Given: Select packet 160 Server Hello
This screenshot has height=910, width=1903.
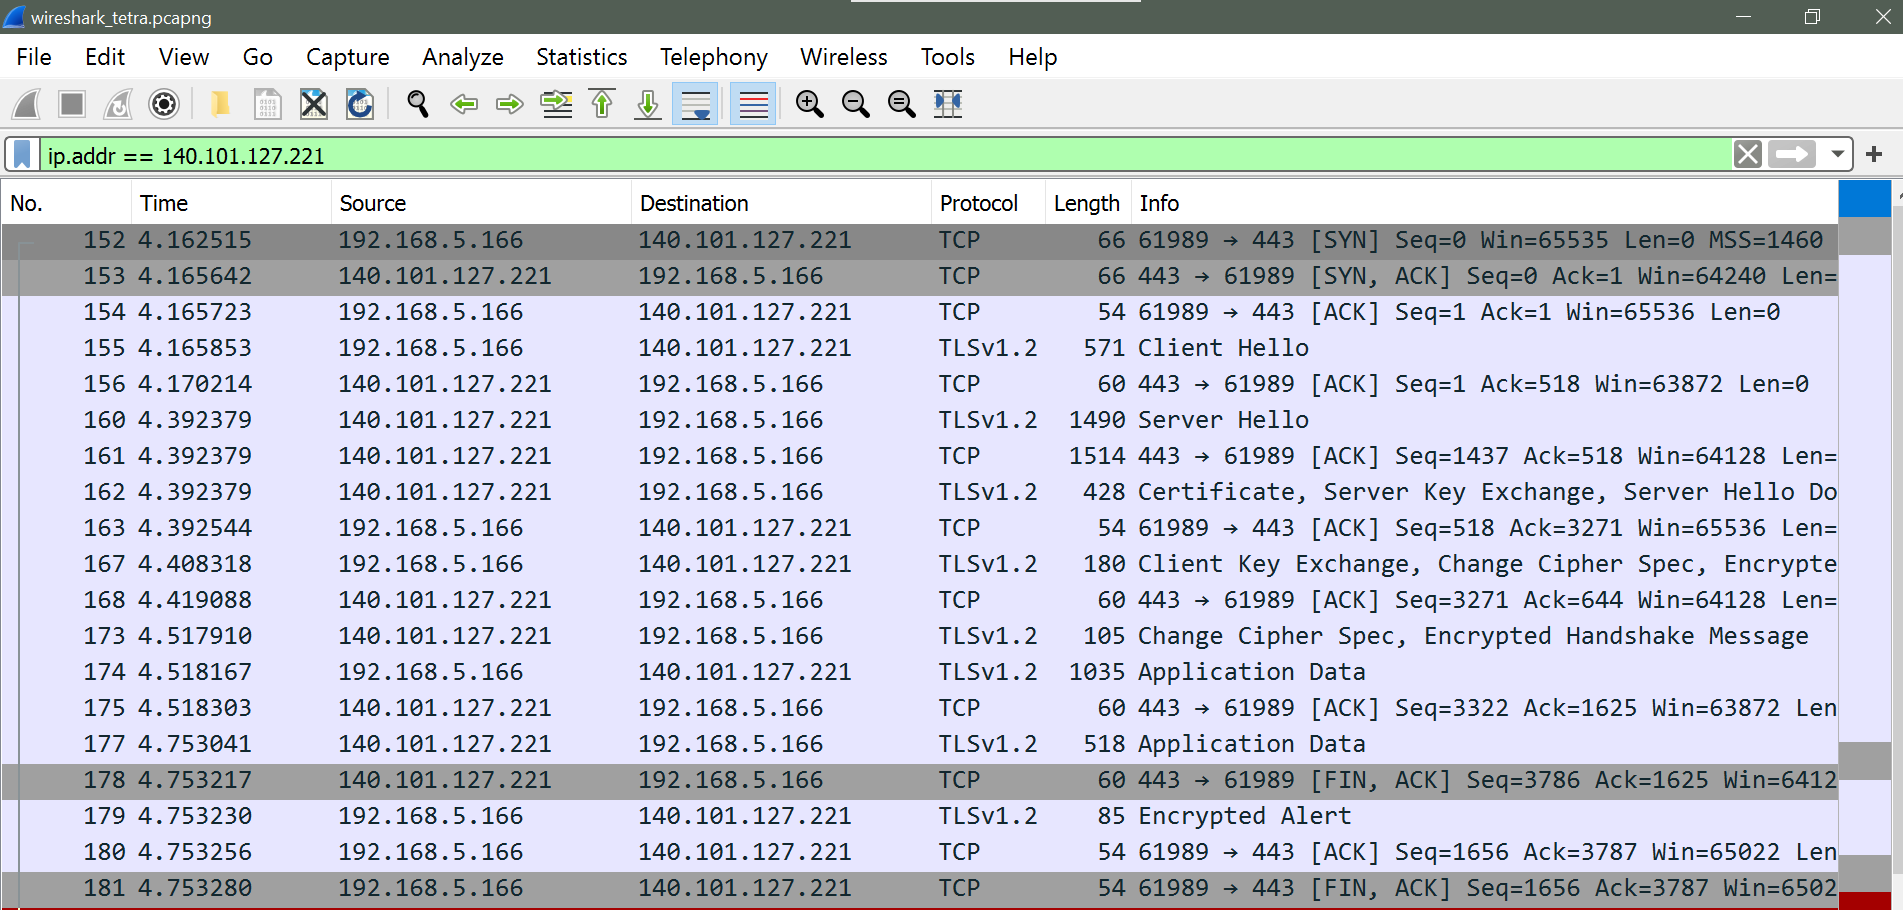Looking at the screenshot, I should click(x=920, y=420).
